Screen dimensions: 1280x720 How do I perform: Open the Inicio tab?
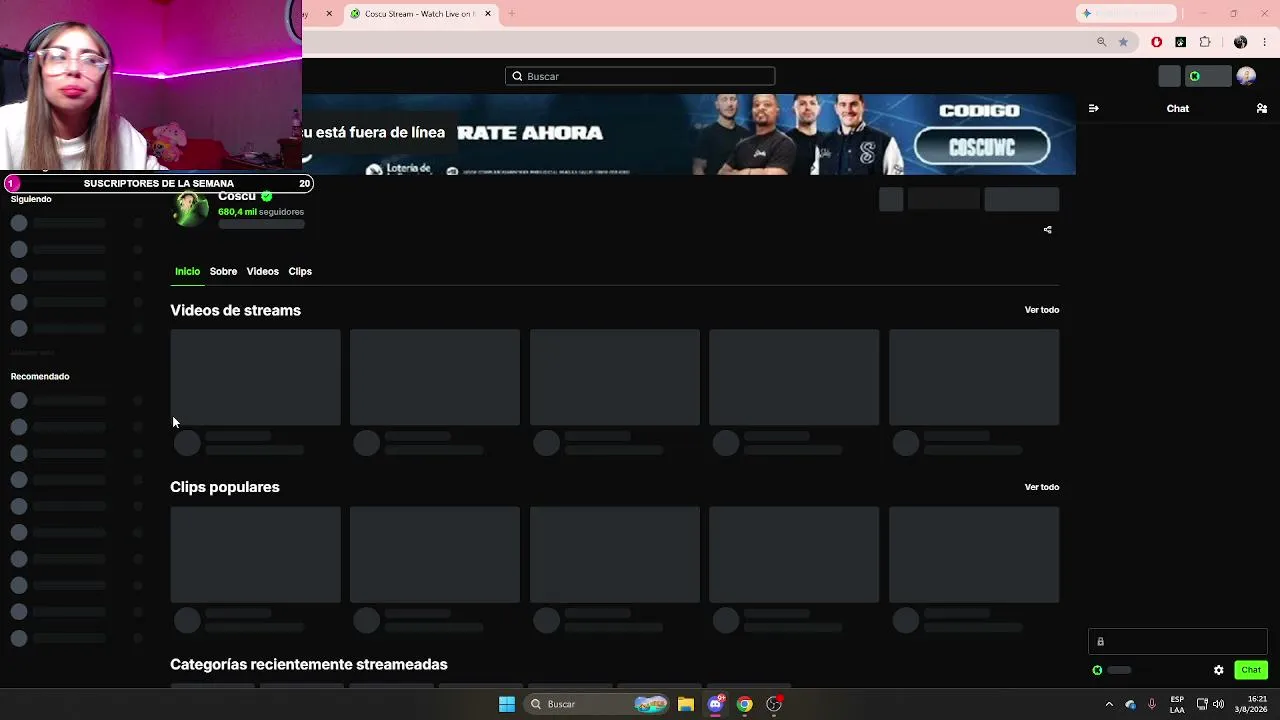(187, 272)
